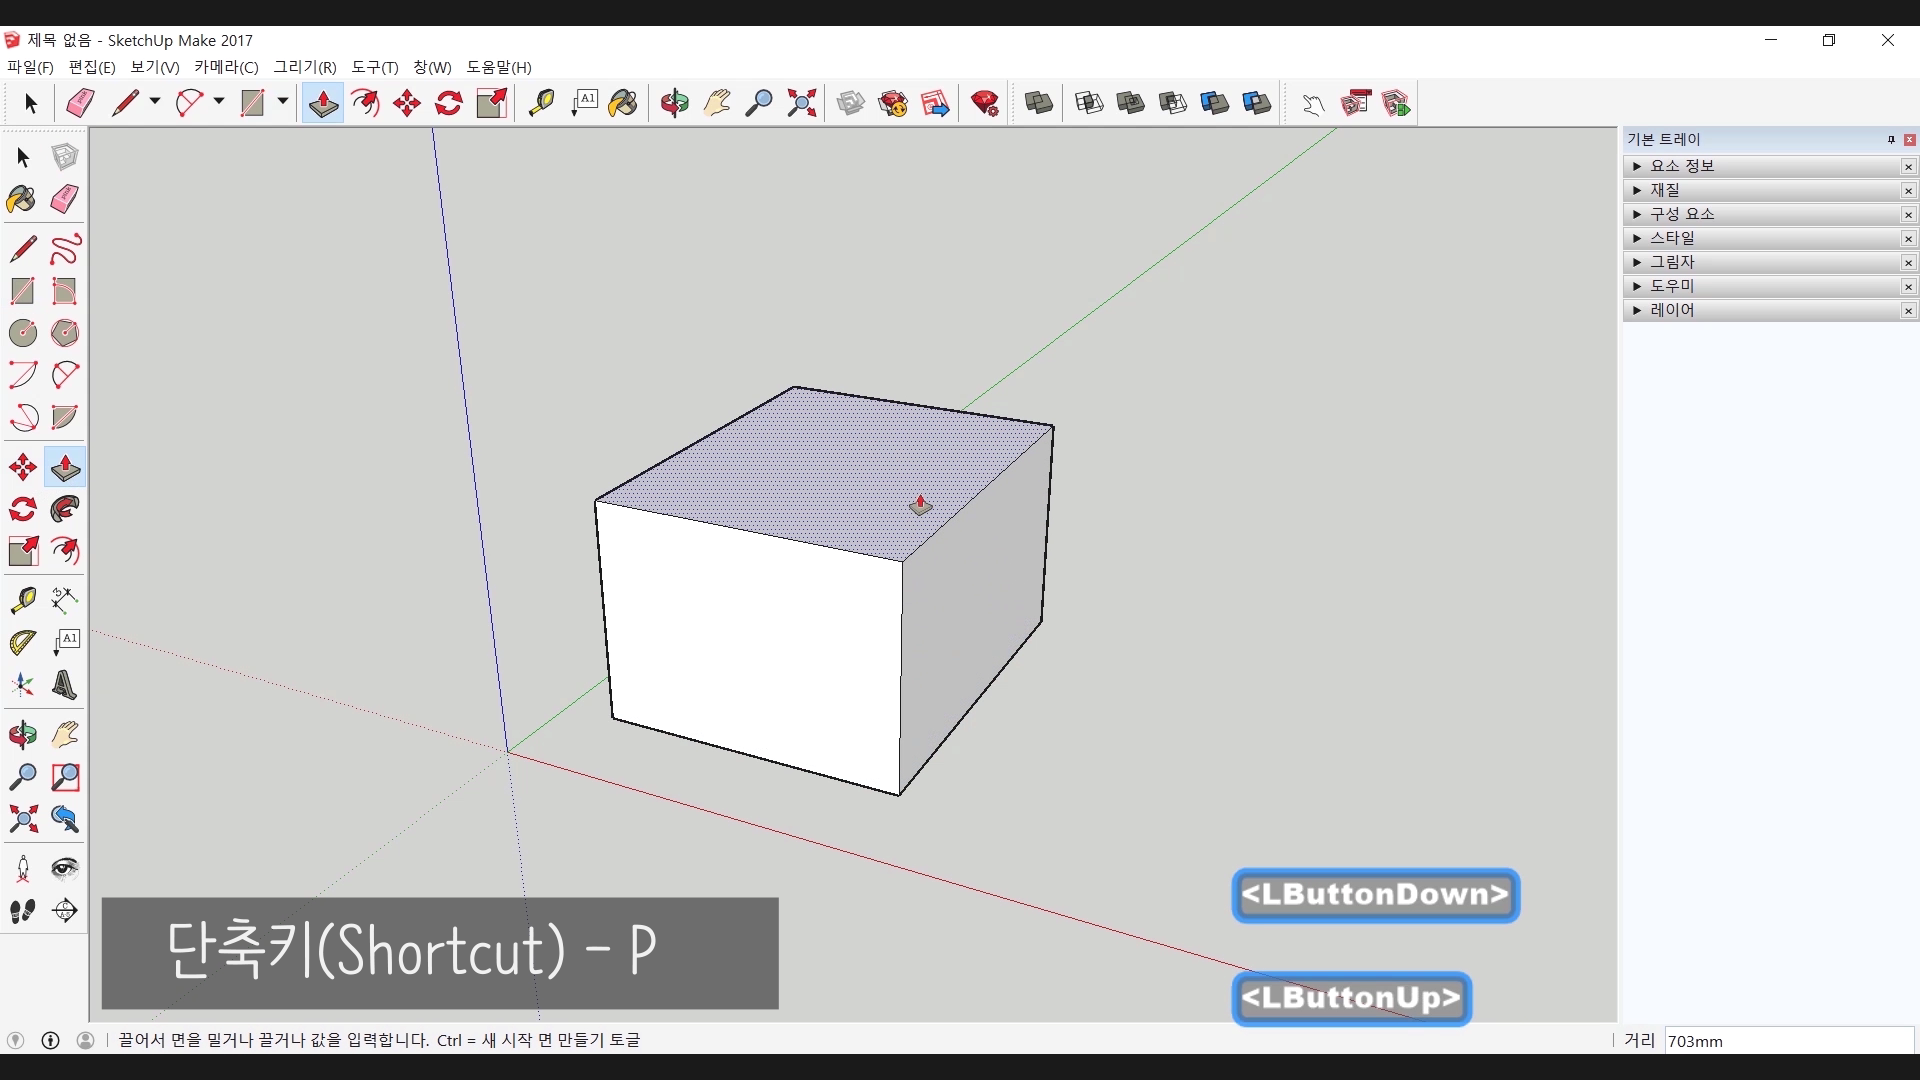Open the 카메라(C) menu
1920x1080 pixels.
point(226,67)
